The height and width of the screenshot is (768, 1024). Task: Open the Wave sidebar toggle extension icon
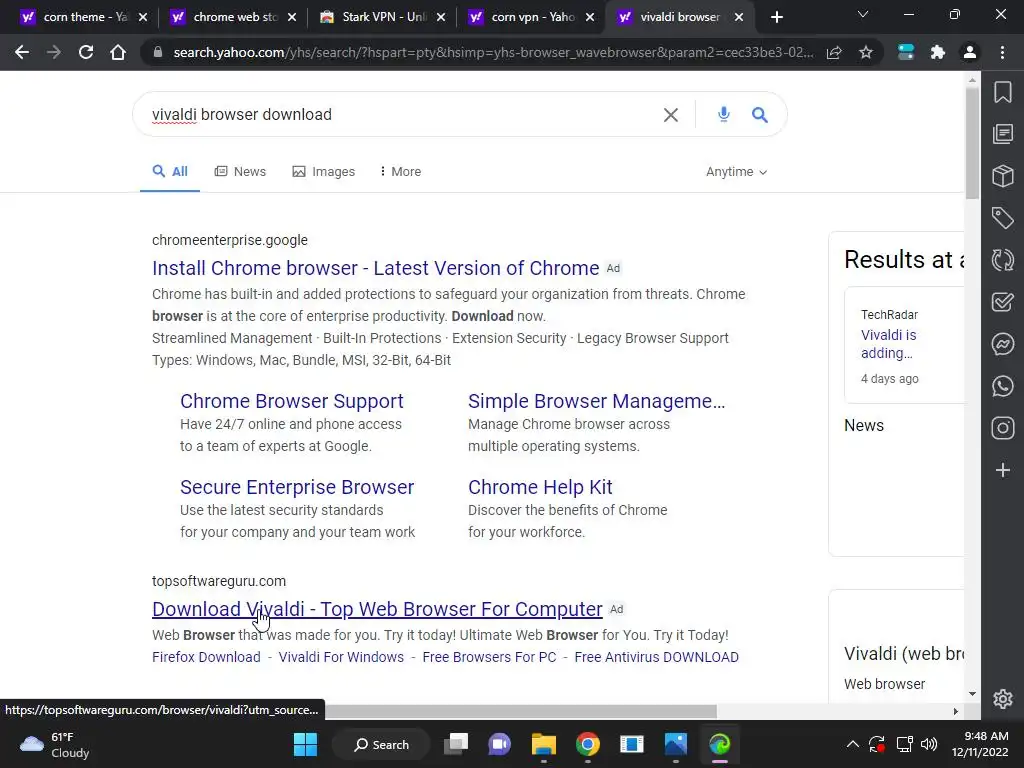tap(906, 52)
